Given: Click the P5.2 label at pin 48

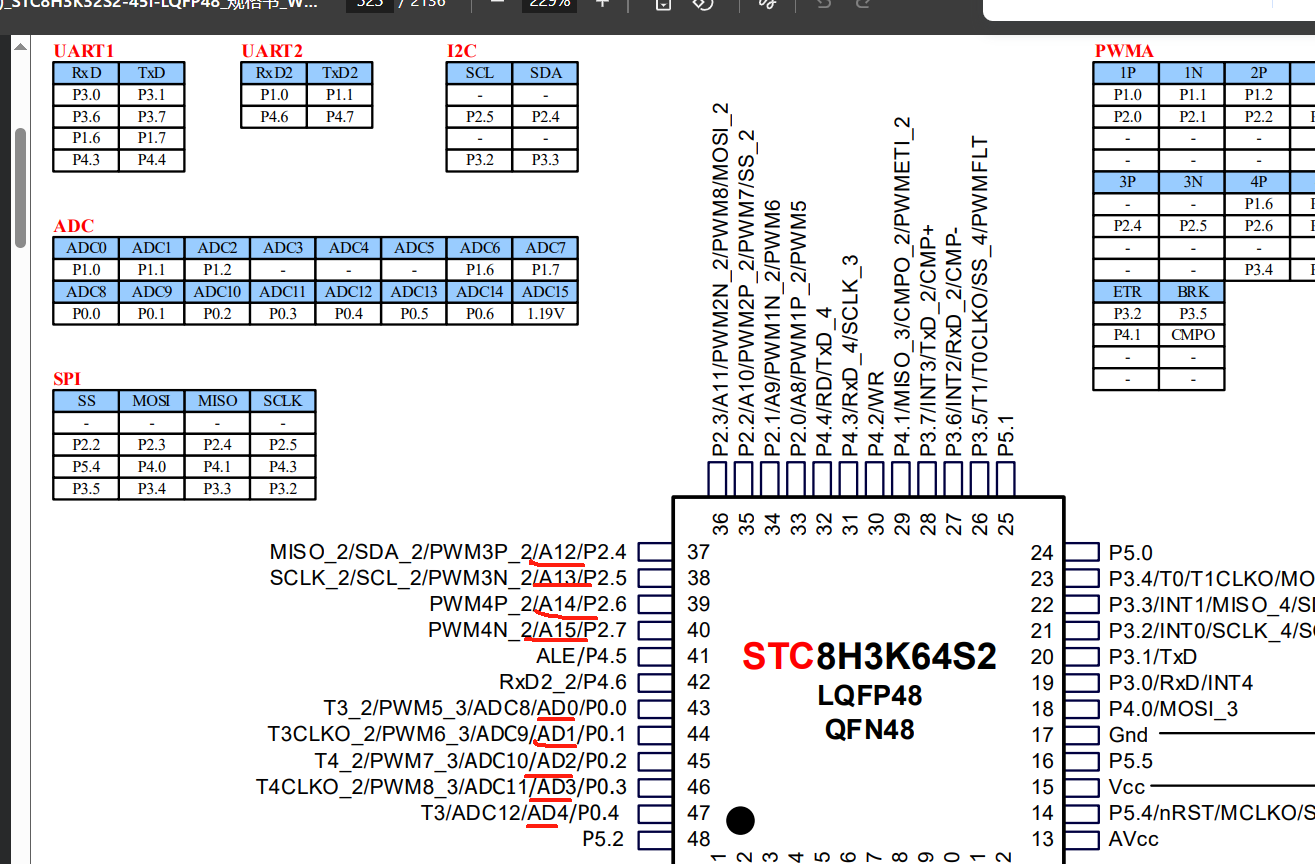Looking at the screenshot, I should click(602, 839).
